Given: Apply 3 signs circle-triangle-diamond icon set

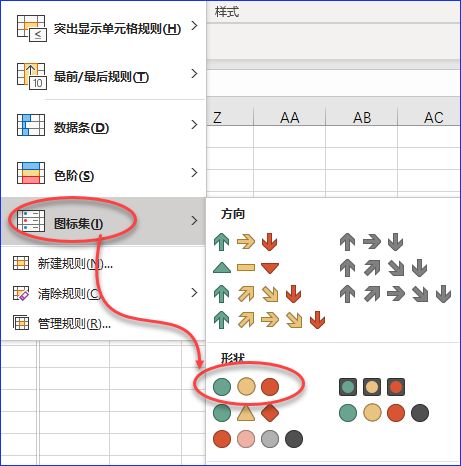Looking at the screenshot, I should [246, 413].
